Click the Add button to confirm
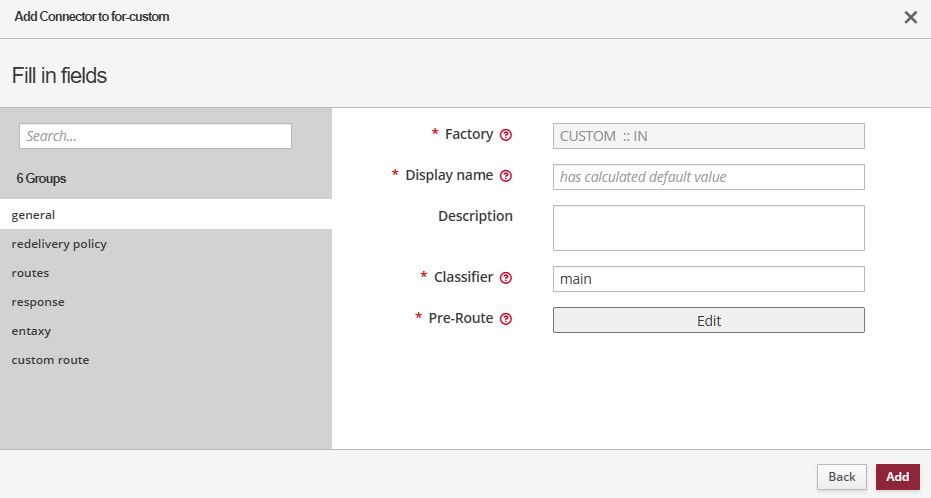Image resolution: width=931 pixels, height=498 pixels. coord(897,477)
